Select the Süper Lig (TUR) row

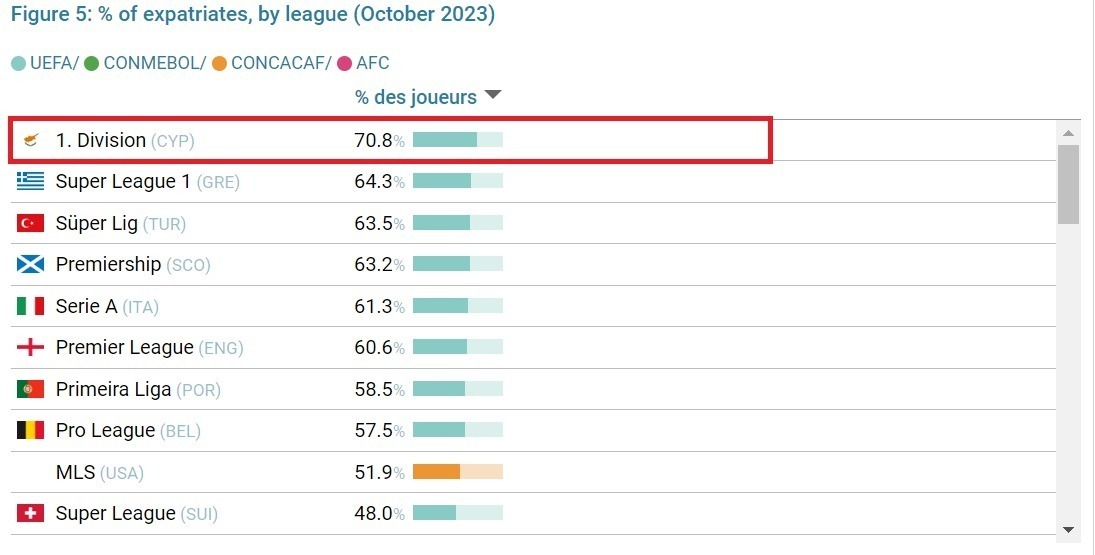(x=534, y=223)
